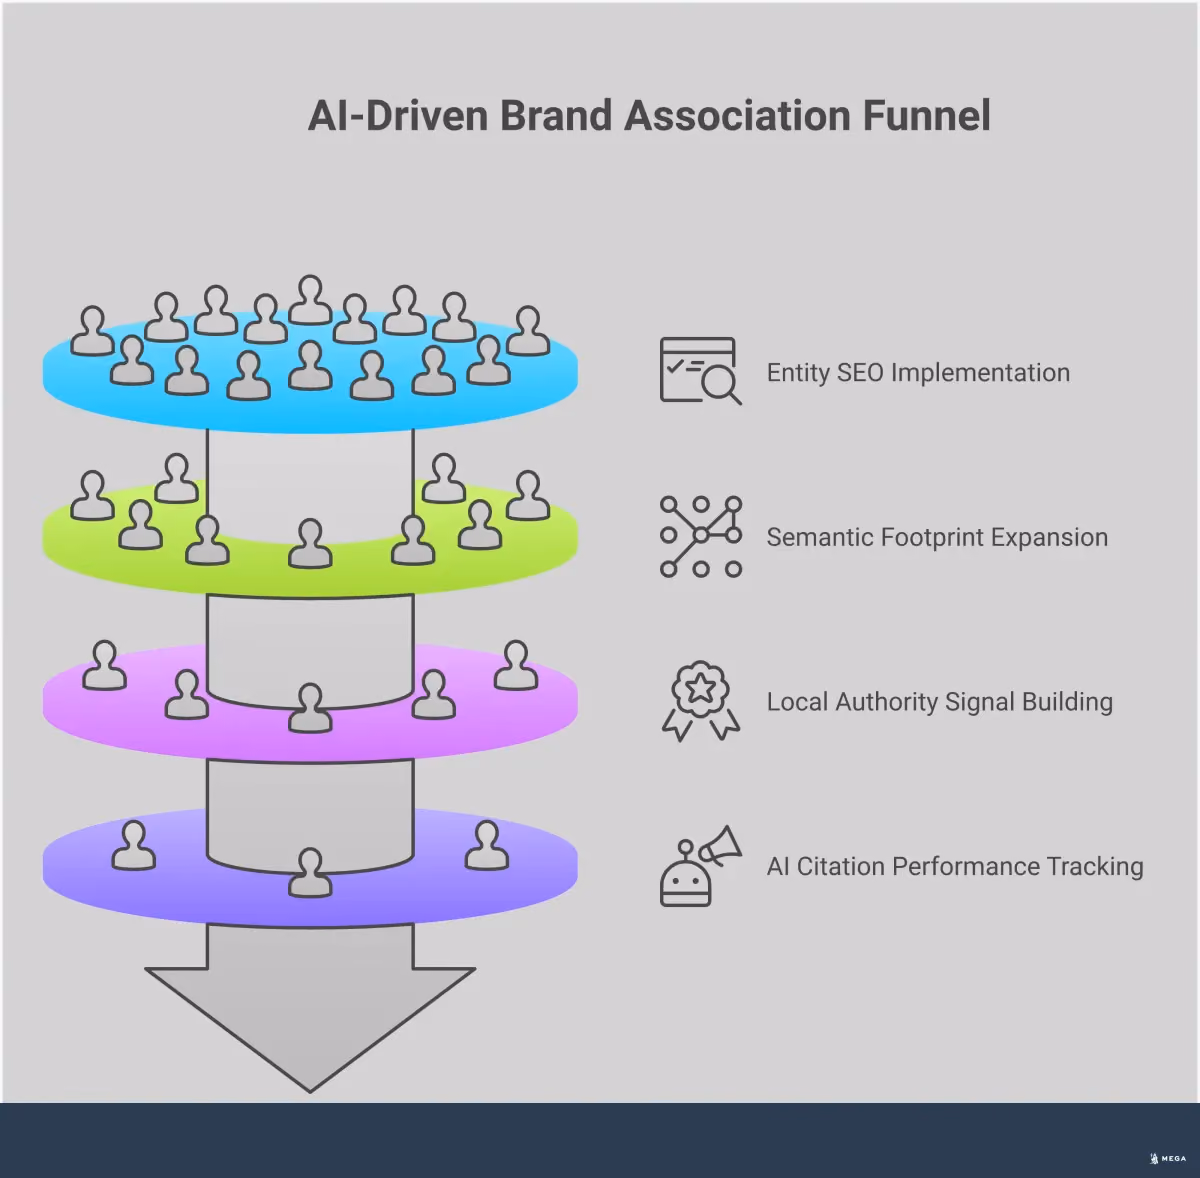Click the large downward funnel arrow

(310, 1010)
